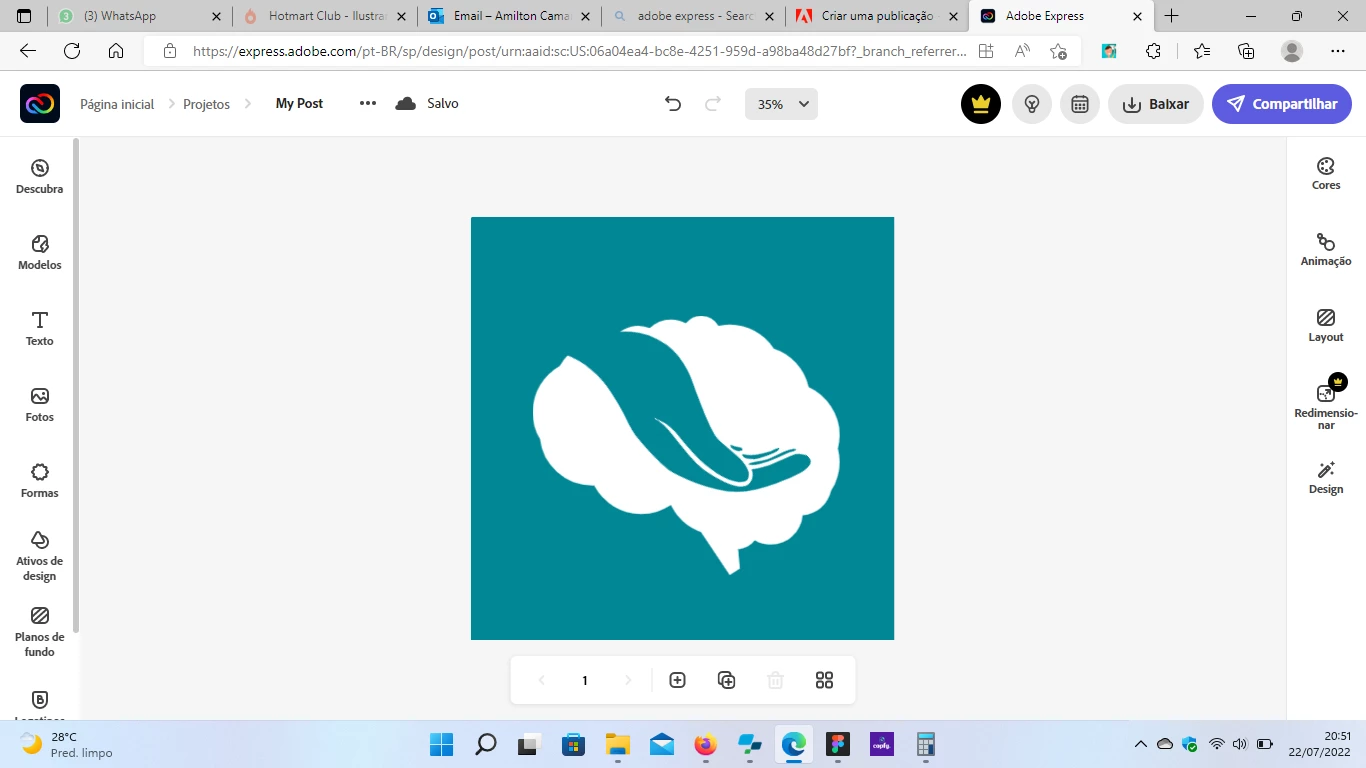Open browser Collections icon
This screenshot has height=768, width=1366.
(1246, 51)
